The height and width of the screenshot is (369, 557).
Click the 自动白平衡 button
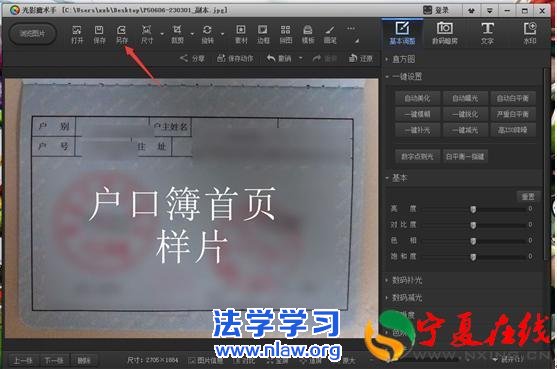pos(513,98)
